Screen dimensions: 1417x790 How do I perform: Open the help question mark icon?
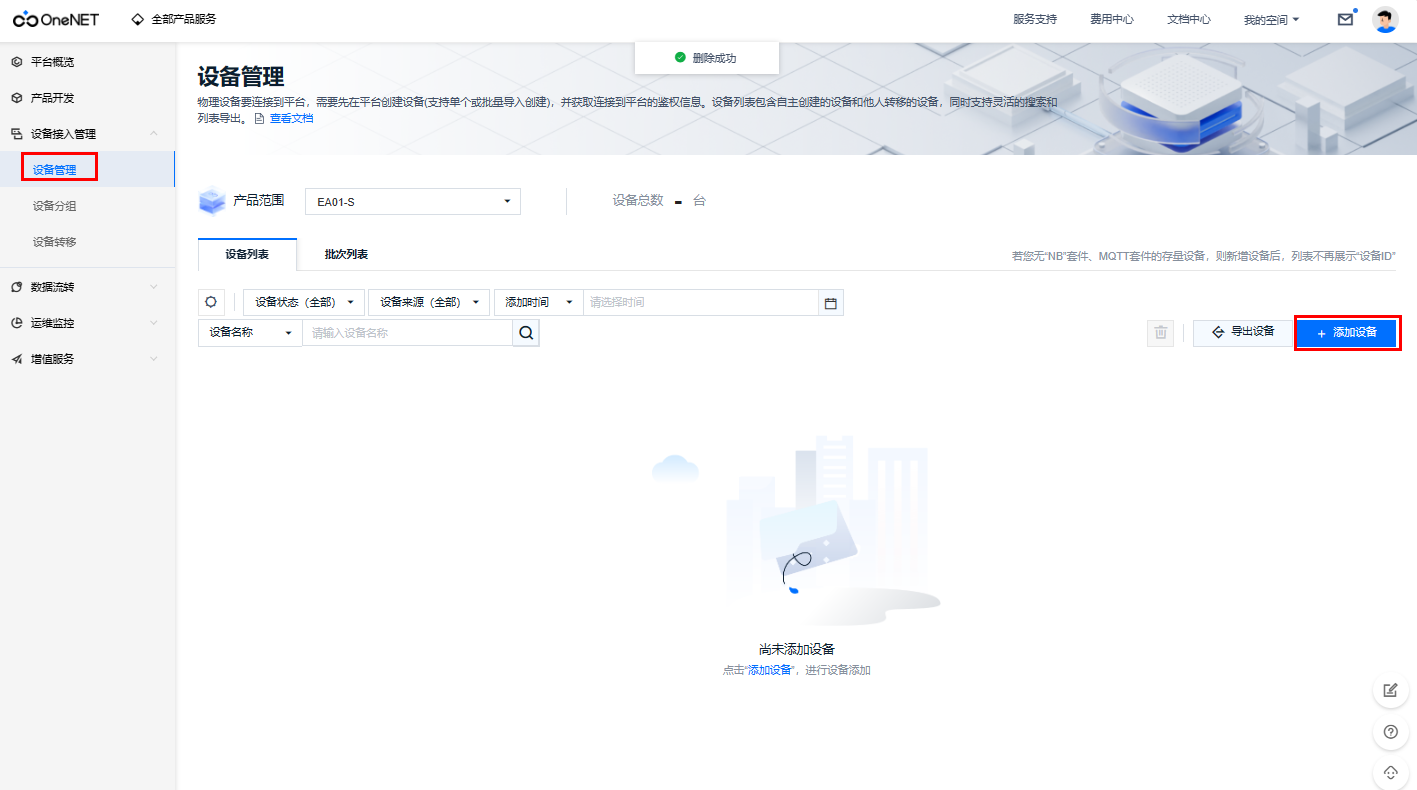click(x=1390, y=732)
